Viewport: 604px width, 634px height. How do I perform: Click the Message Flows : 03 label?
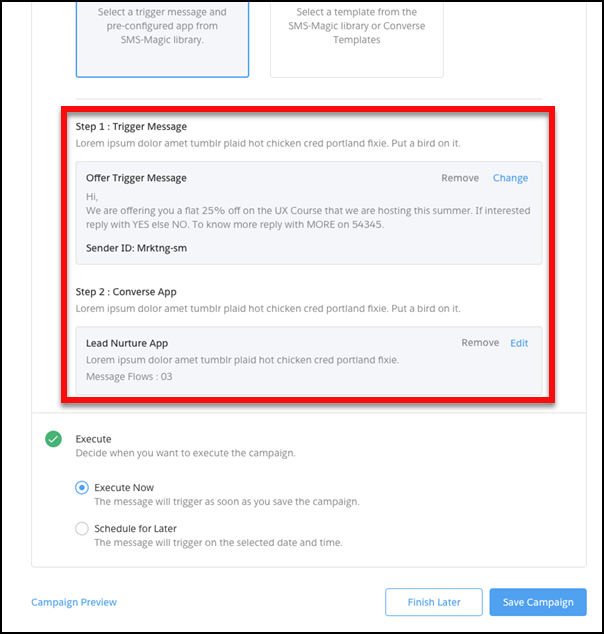tap(129, 376)
